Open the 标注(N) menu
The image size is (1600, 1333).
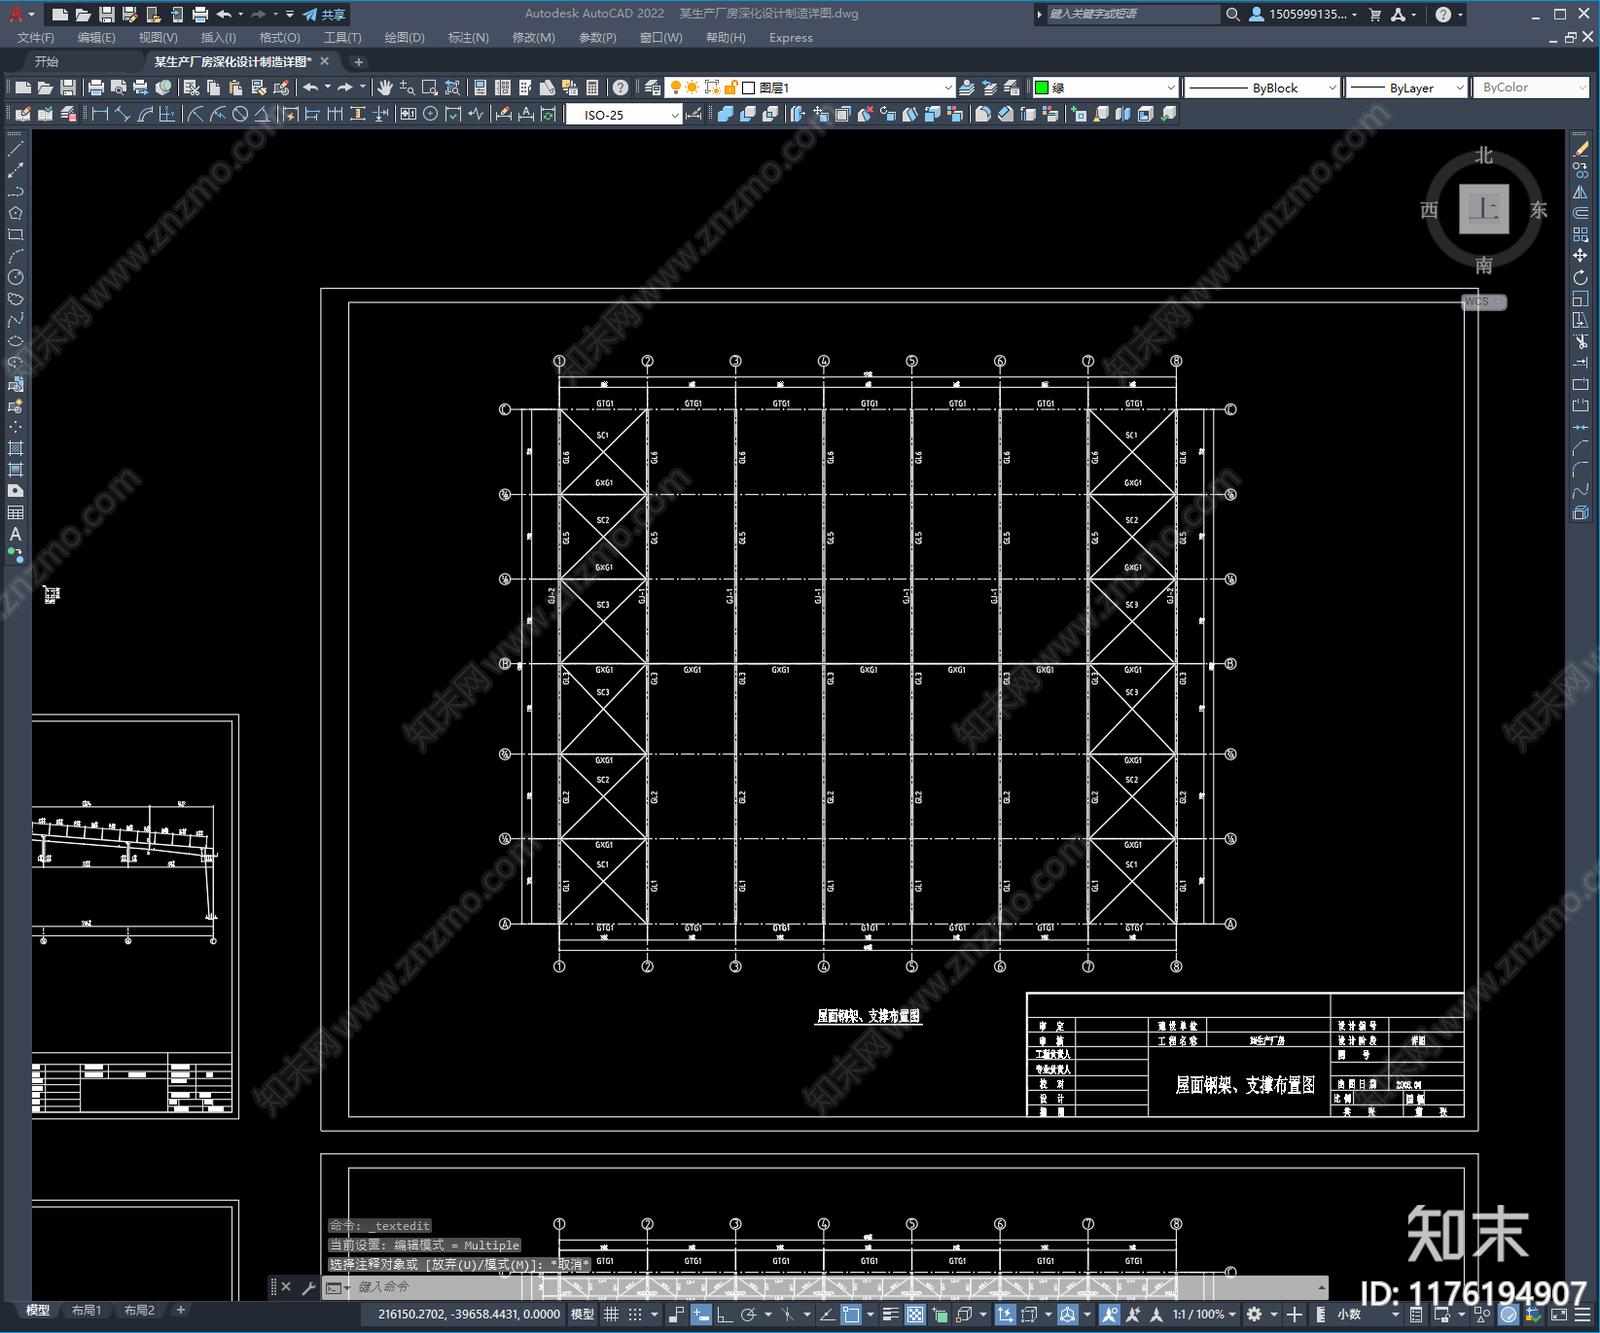click(468, 38)
